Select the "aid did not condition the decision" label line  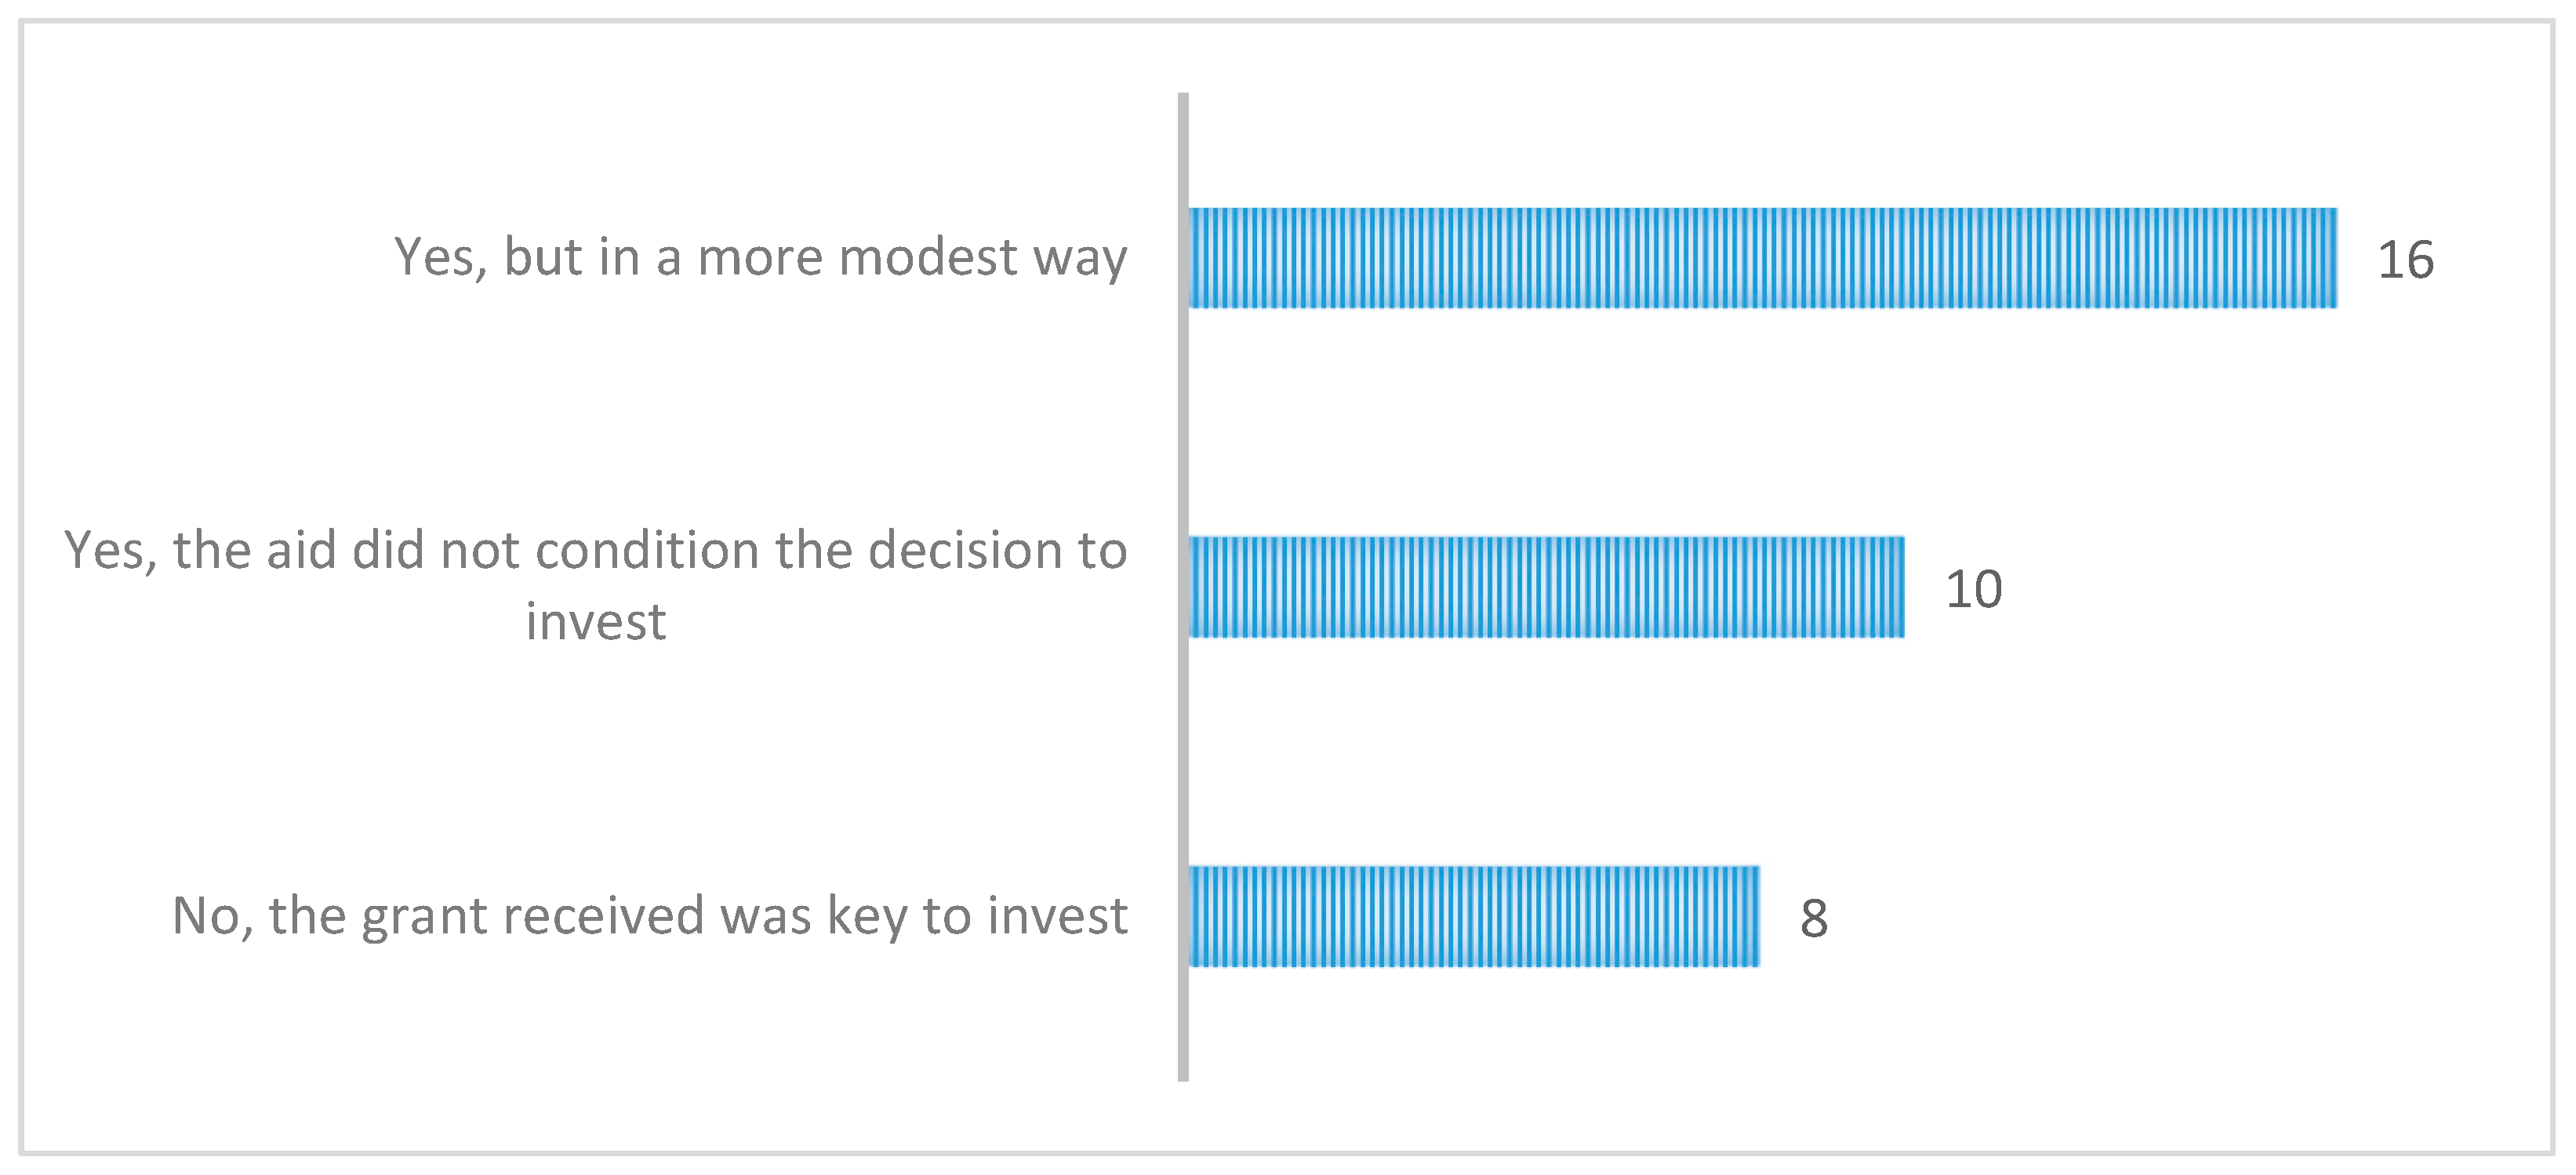596,551
